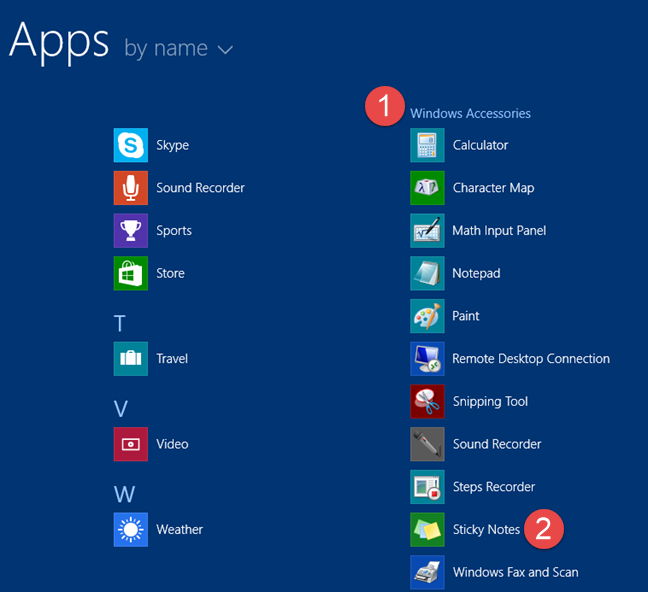Image resolution: width=648 pixels, height=592 pixels.
Task: Launch the Travel suitcase icon
Action: pyautogui.click(x=131, y=359)
